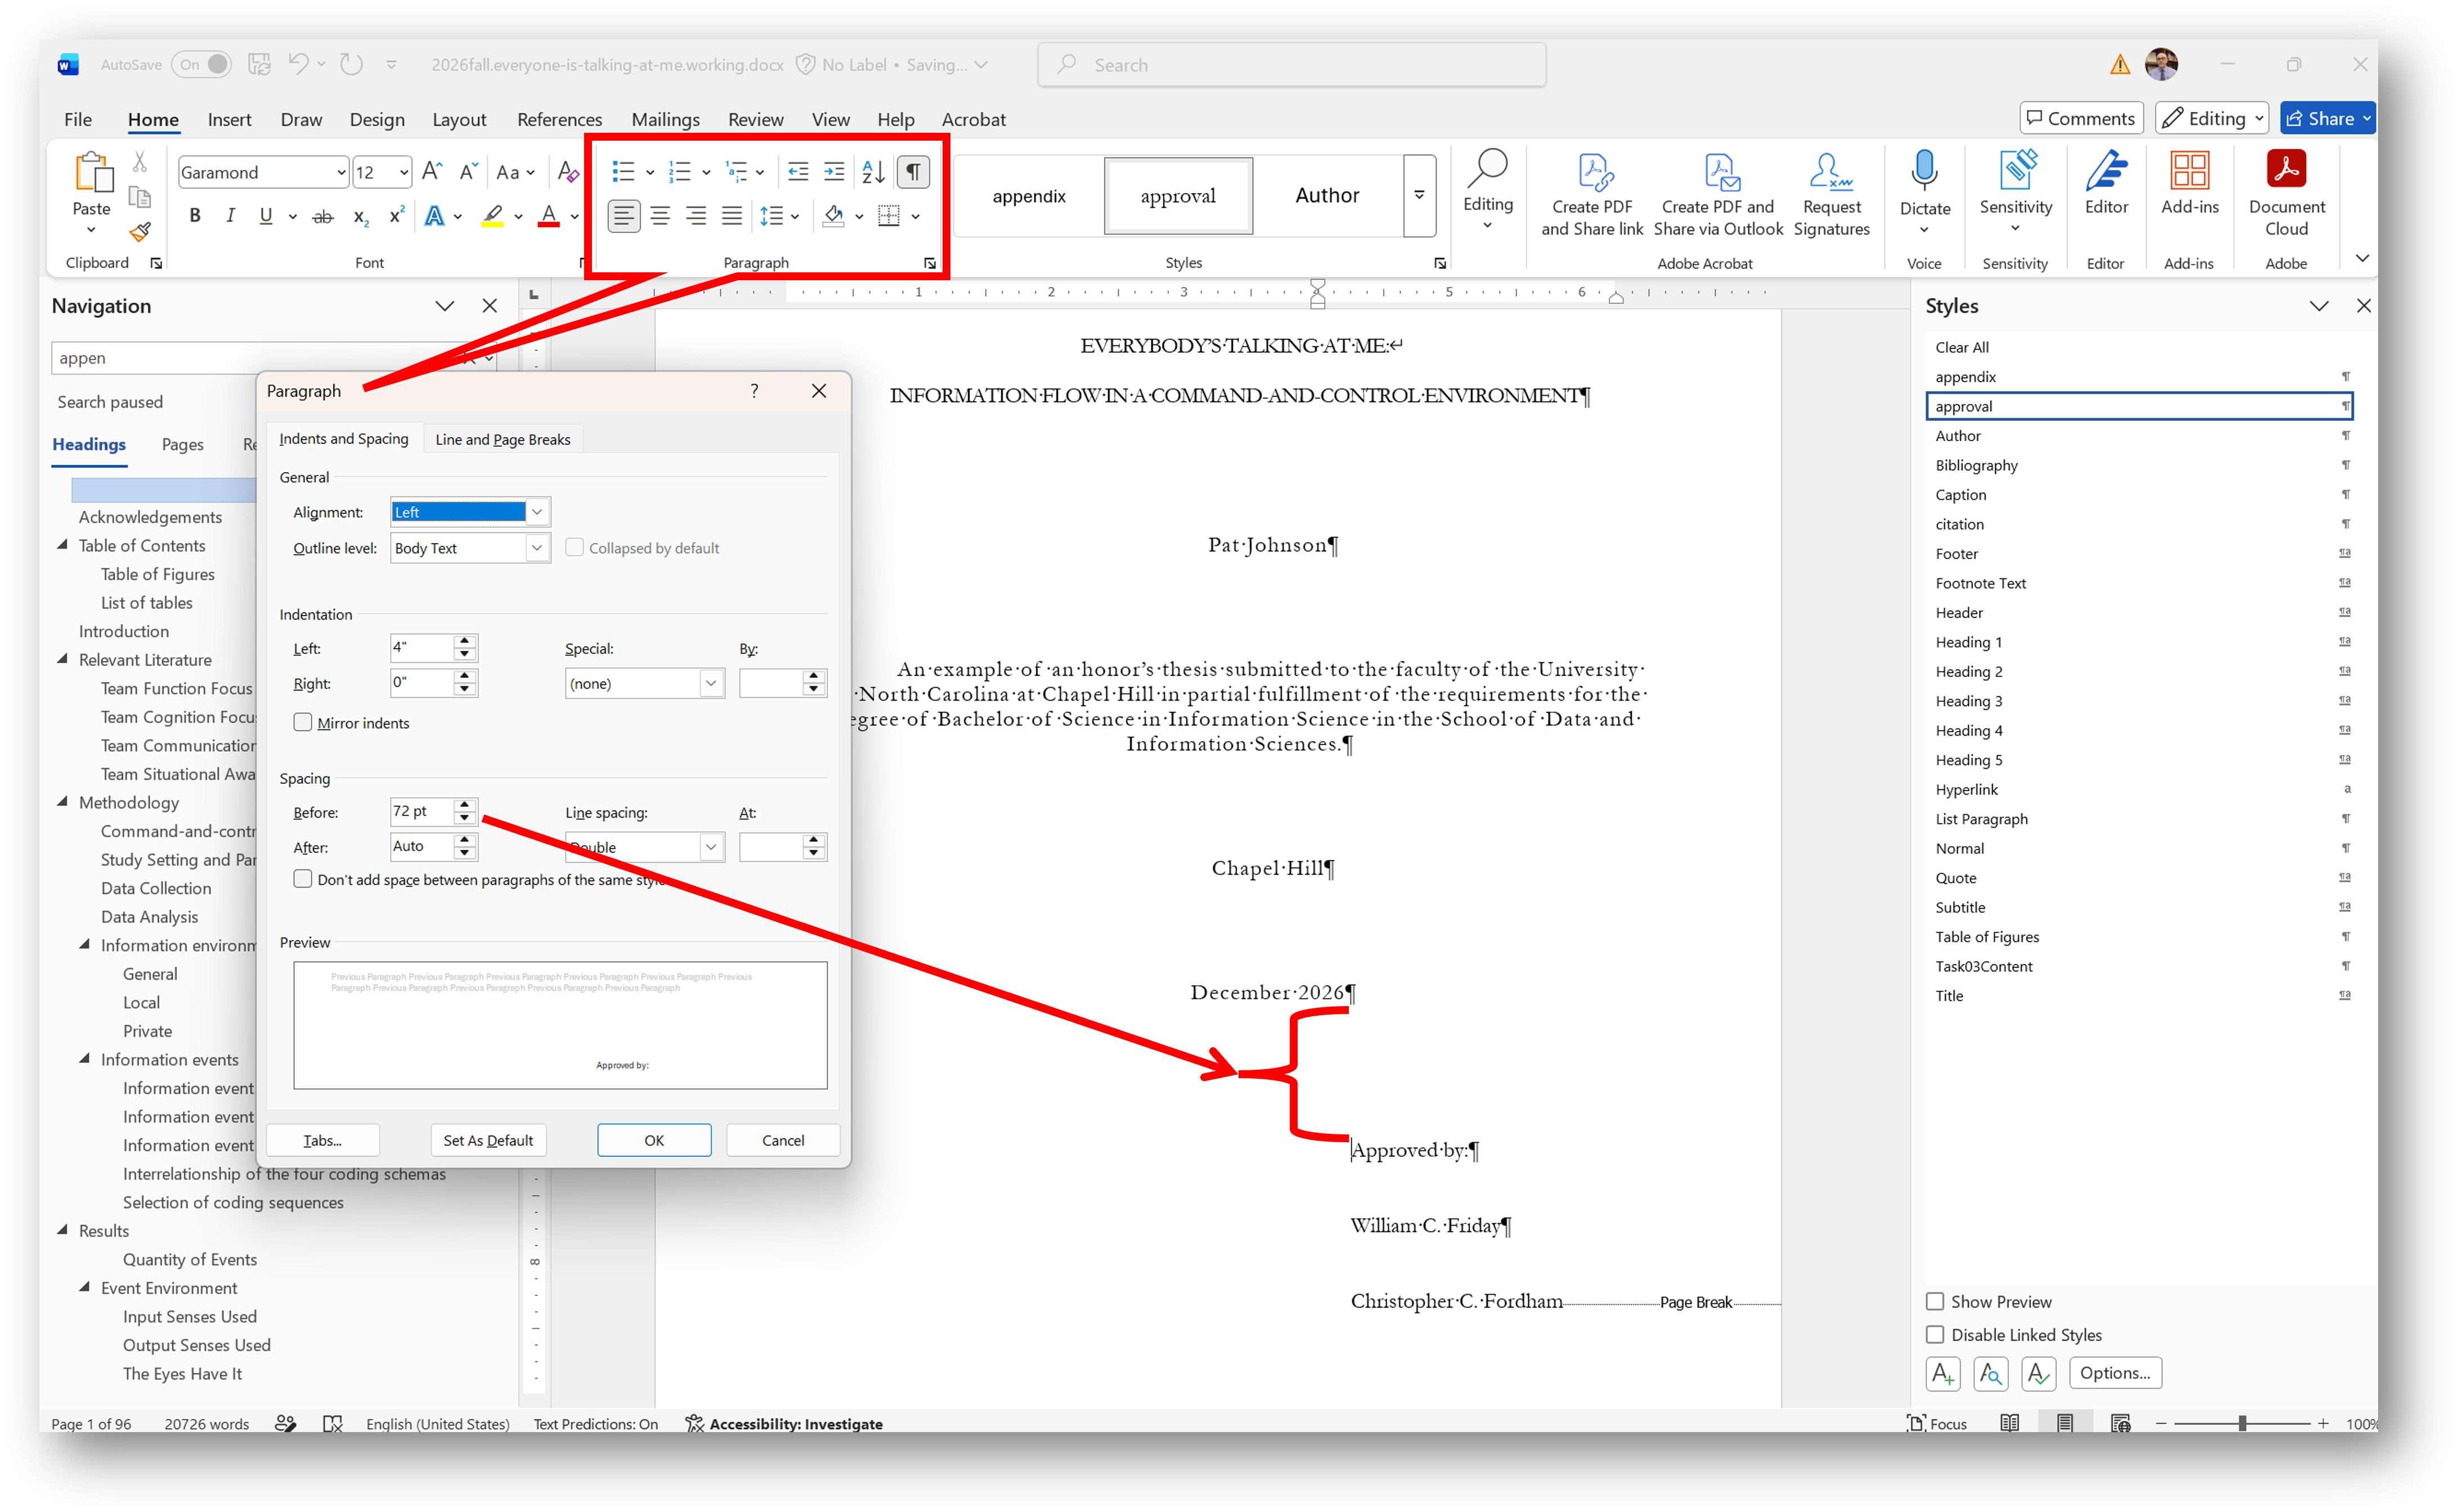Enable Disable Linked Styles checkbox
This screenshot has width=2458, height=1512.
1934,1334
